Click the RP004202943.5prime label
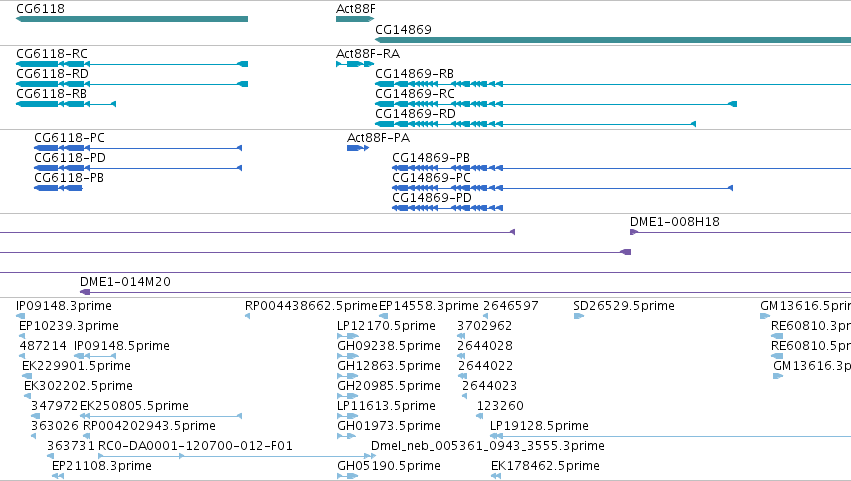This screenshot has height=481, width=851. [149, 426]
